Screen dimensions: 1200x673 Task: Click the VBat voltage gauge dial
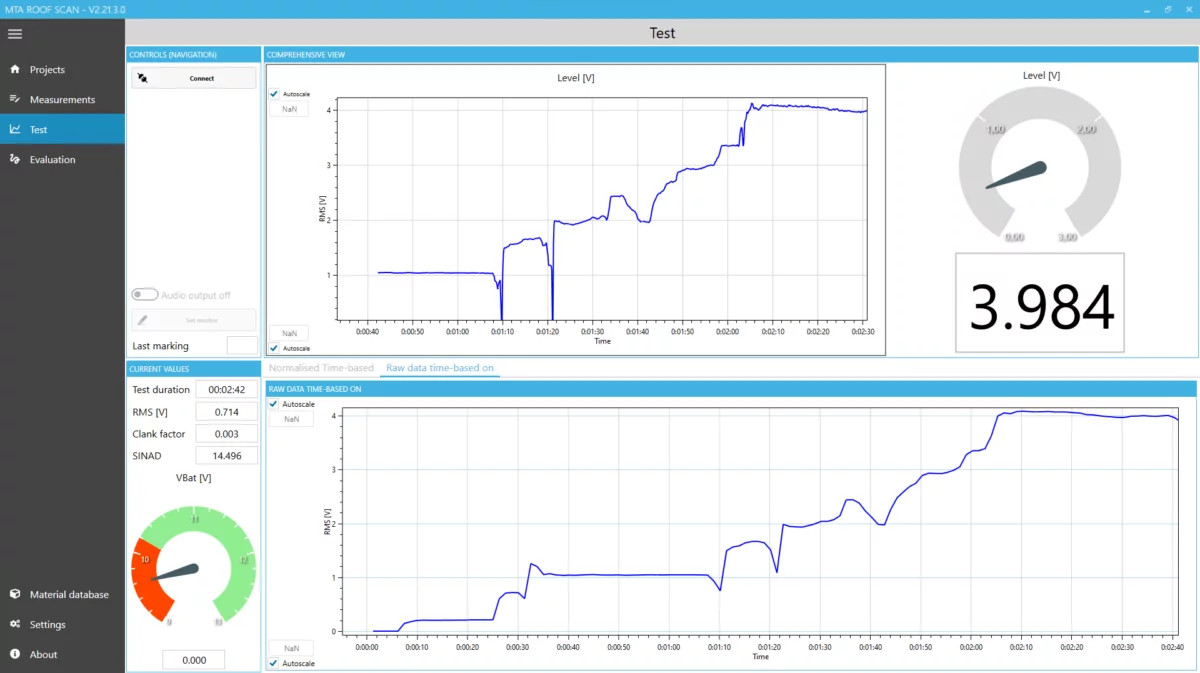coord(193,565)
